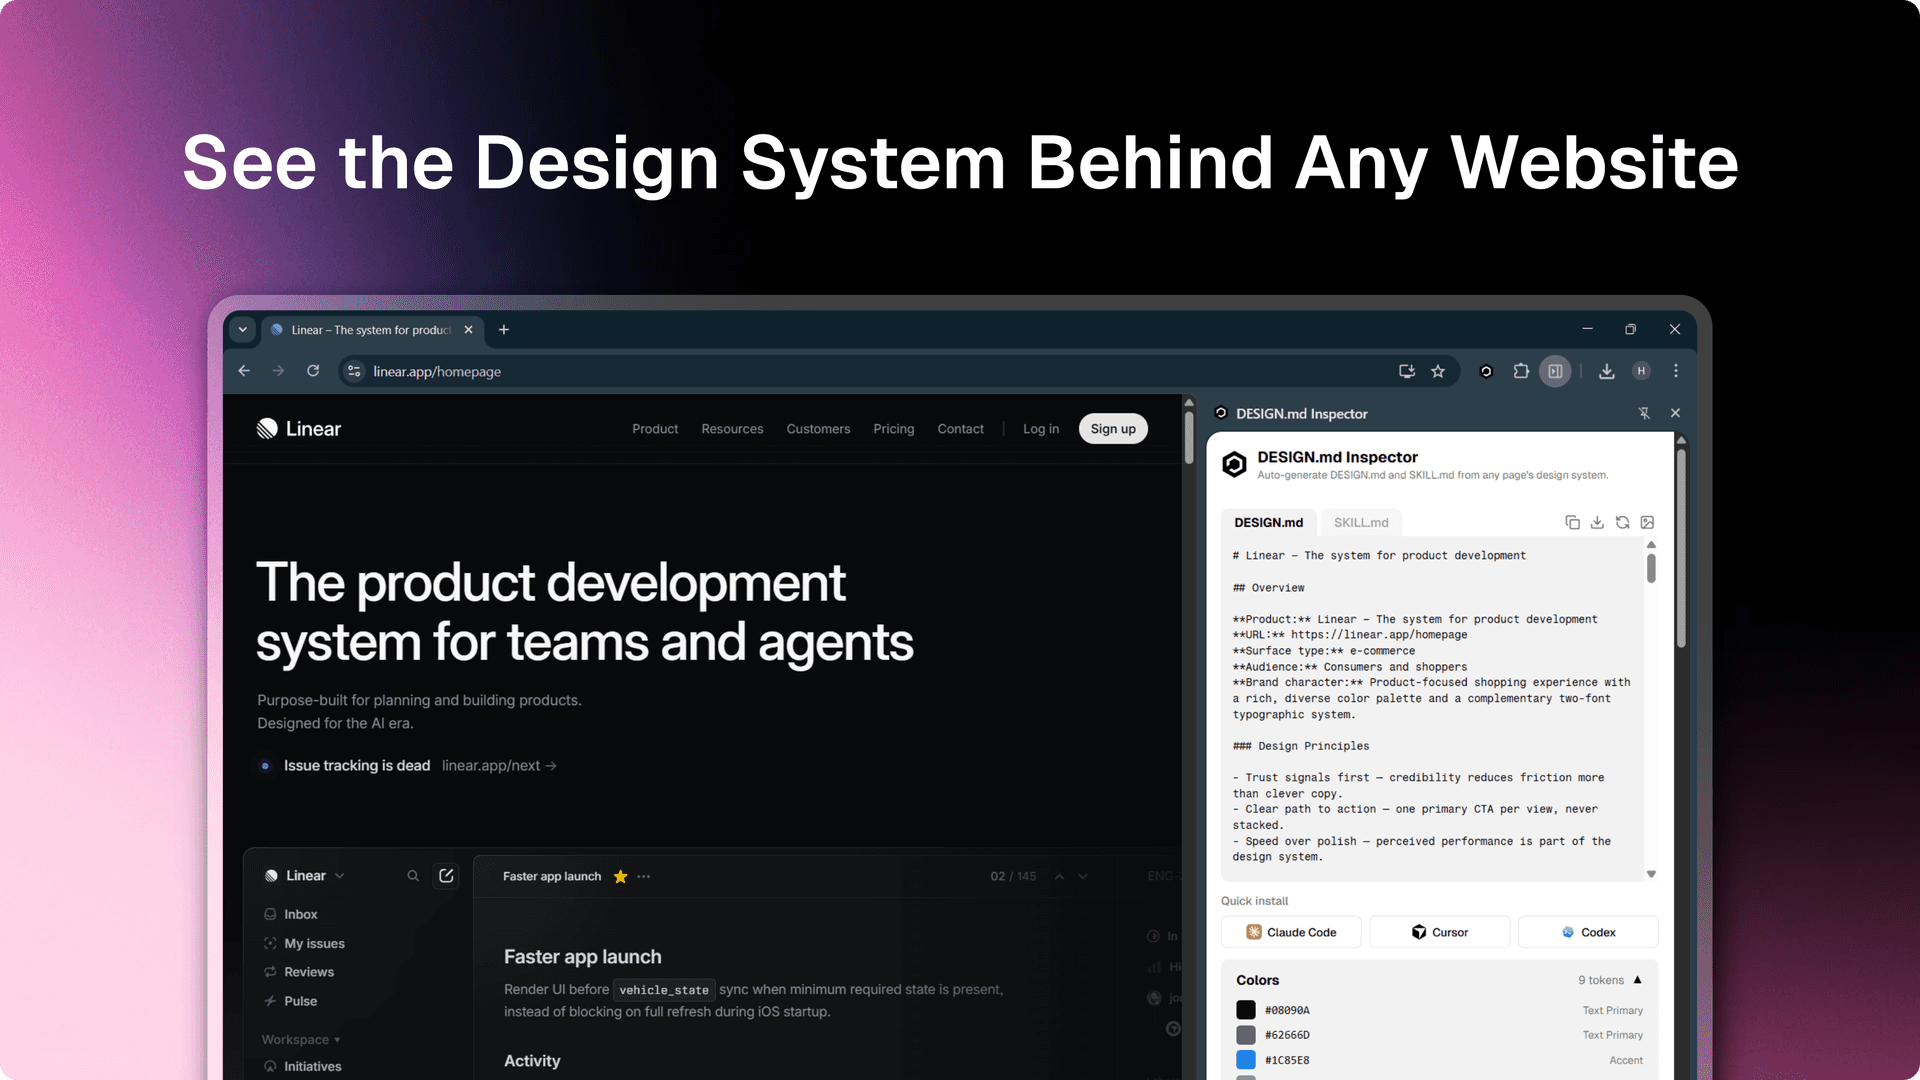Click the Faster app launch breadcrumb title
The height and width of the screenshot is (1080, 1920).
(552, 877)
